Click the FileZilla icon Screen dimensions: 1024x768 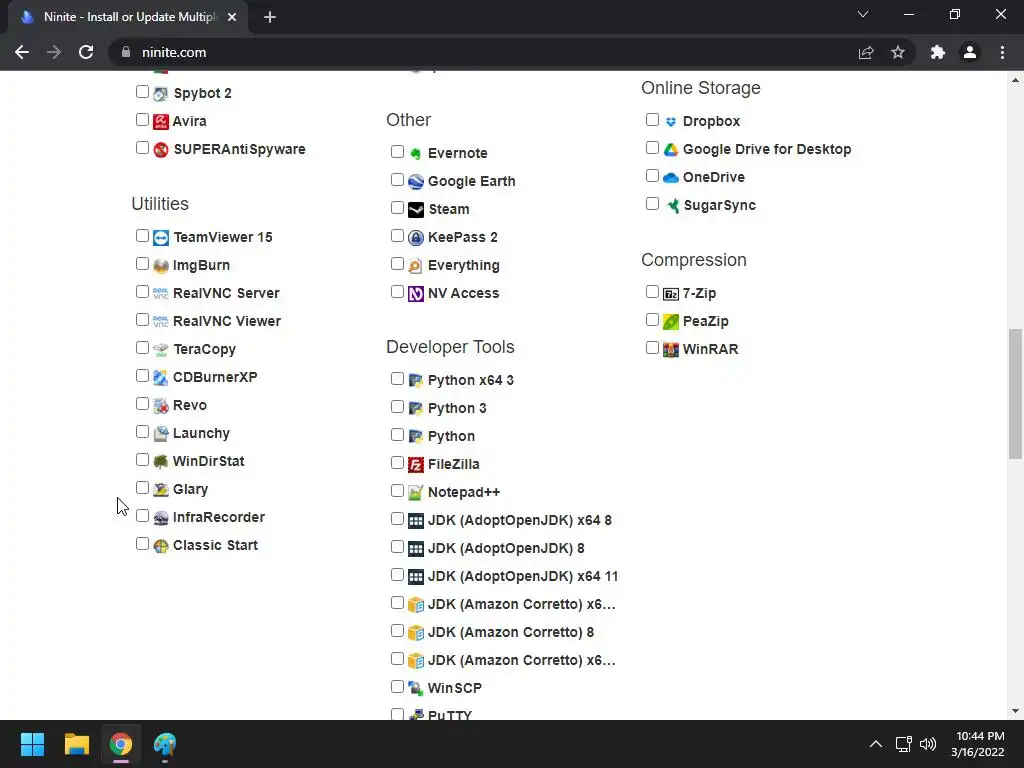[416, 464]
